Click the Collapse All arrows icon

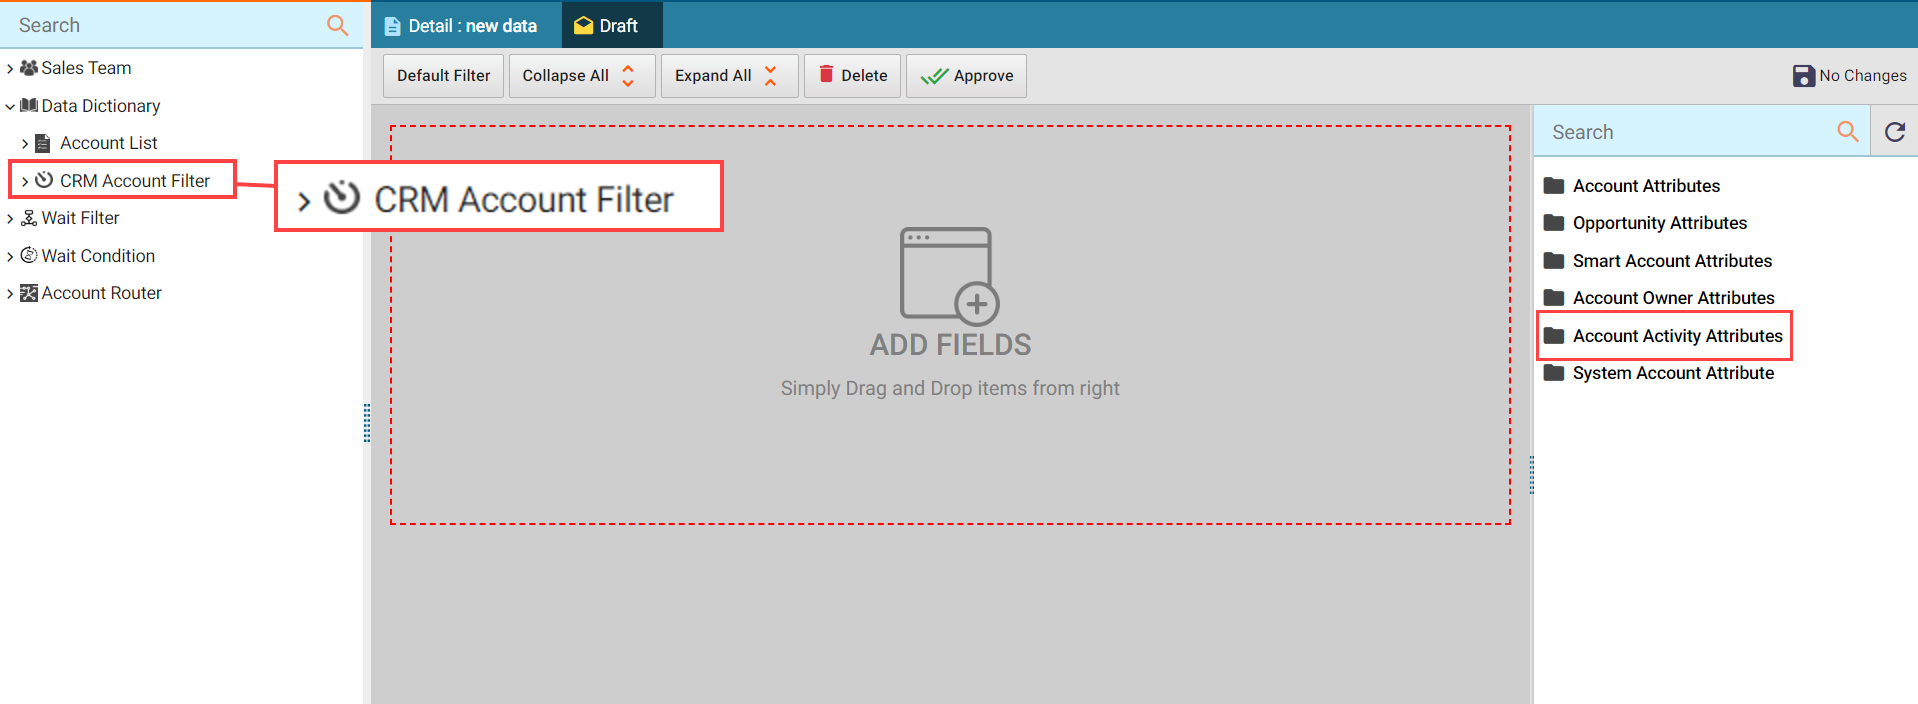coord(628,76)
